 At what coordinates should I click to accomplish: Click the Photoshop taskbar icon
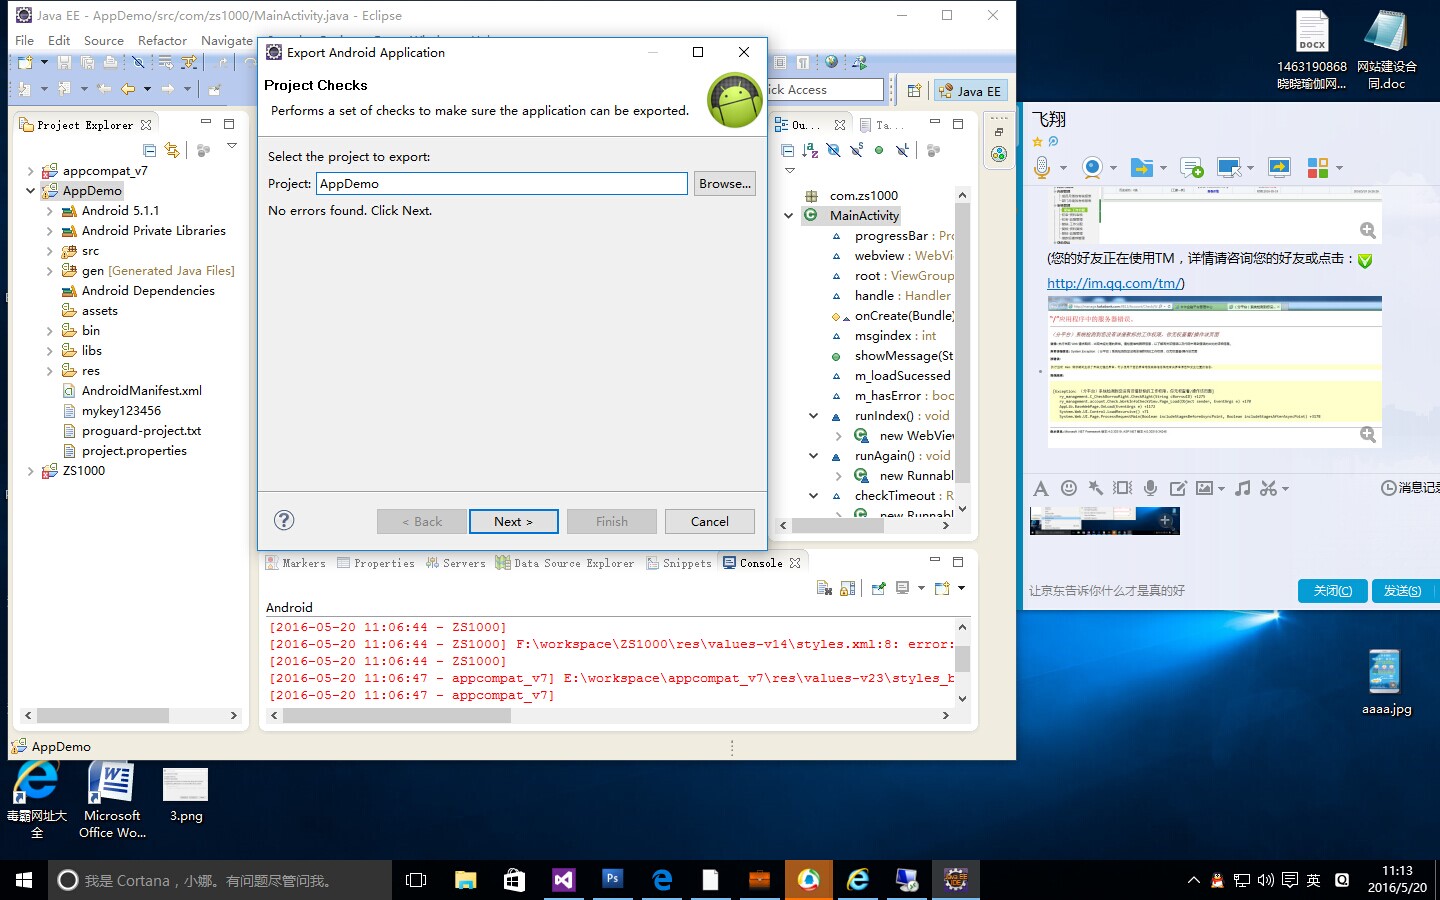pyautogui.click(x=612, y=880)
